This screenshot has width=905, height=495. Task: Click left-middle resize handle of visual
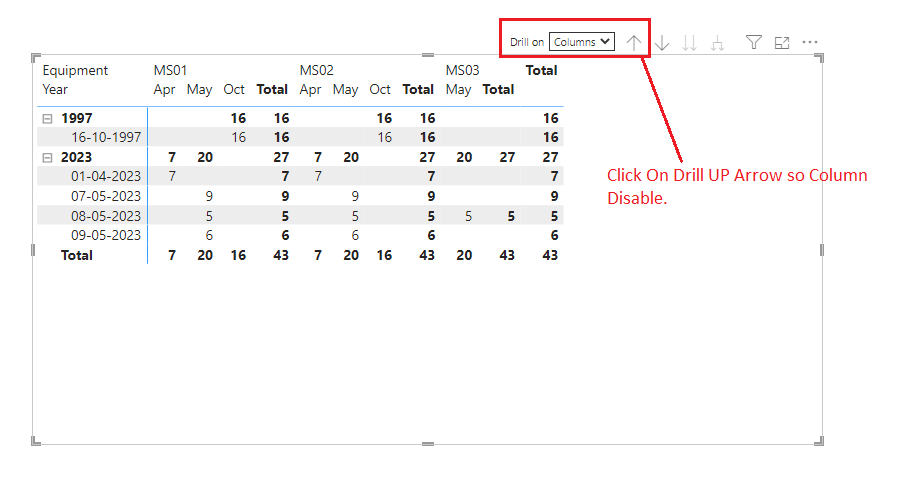pyautogui.click(x=33, y=250)
